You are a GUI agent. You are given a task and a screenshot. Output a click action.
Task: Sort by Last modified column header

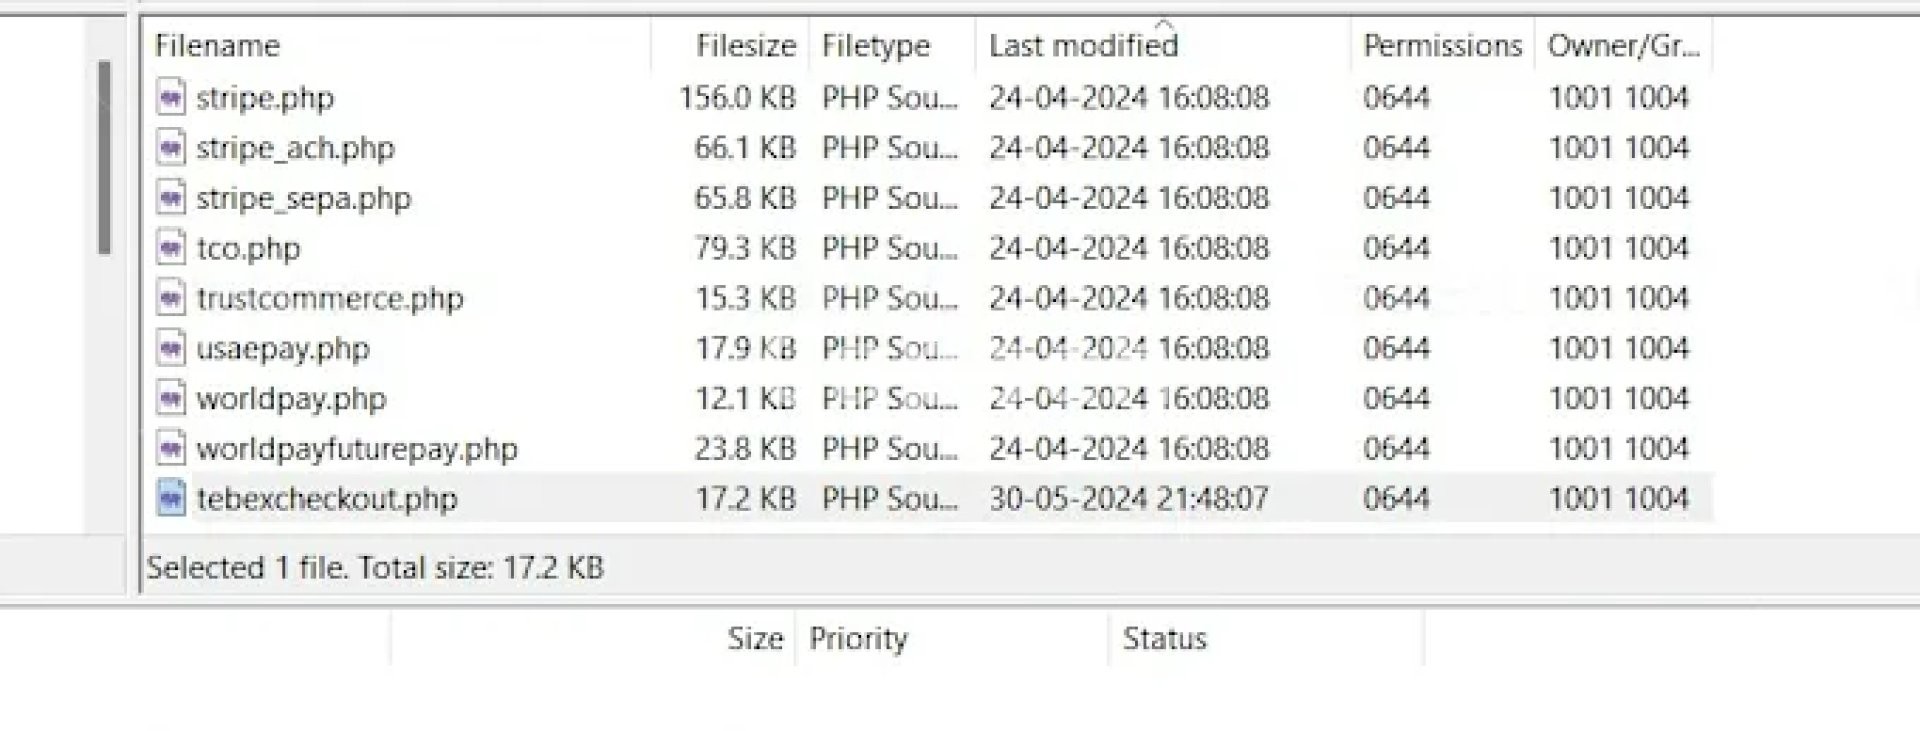click(1083, 45)
